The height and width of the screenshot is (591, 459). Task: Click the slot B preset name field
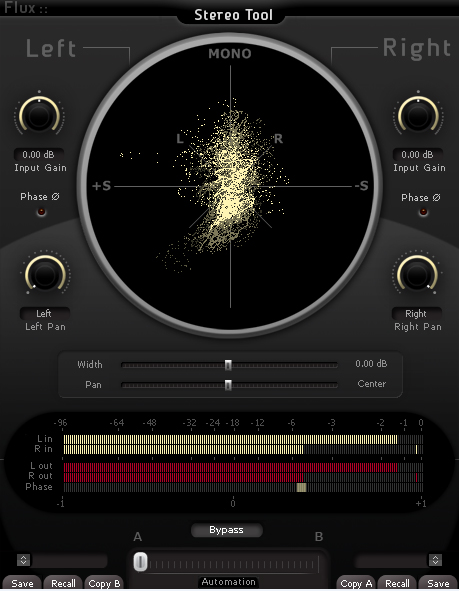click(391, 561)
